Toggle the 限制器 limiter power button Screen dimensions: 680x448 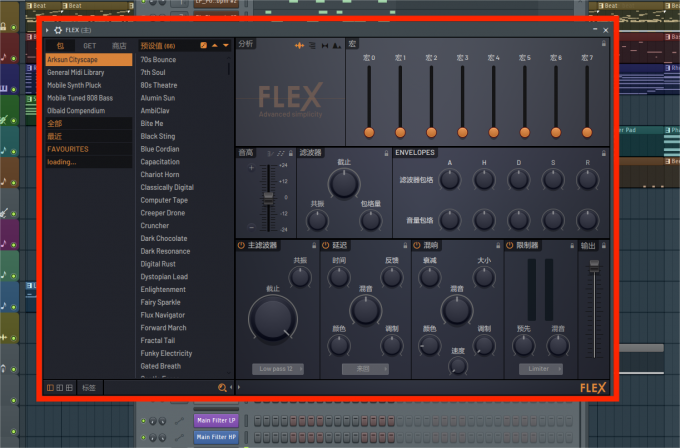(510, 245)
